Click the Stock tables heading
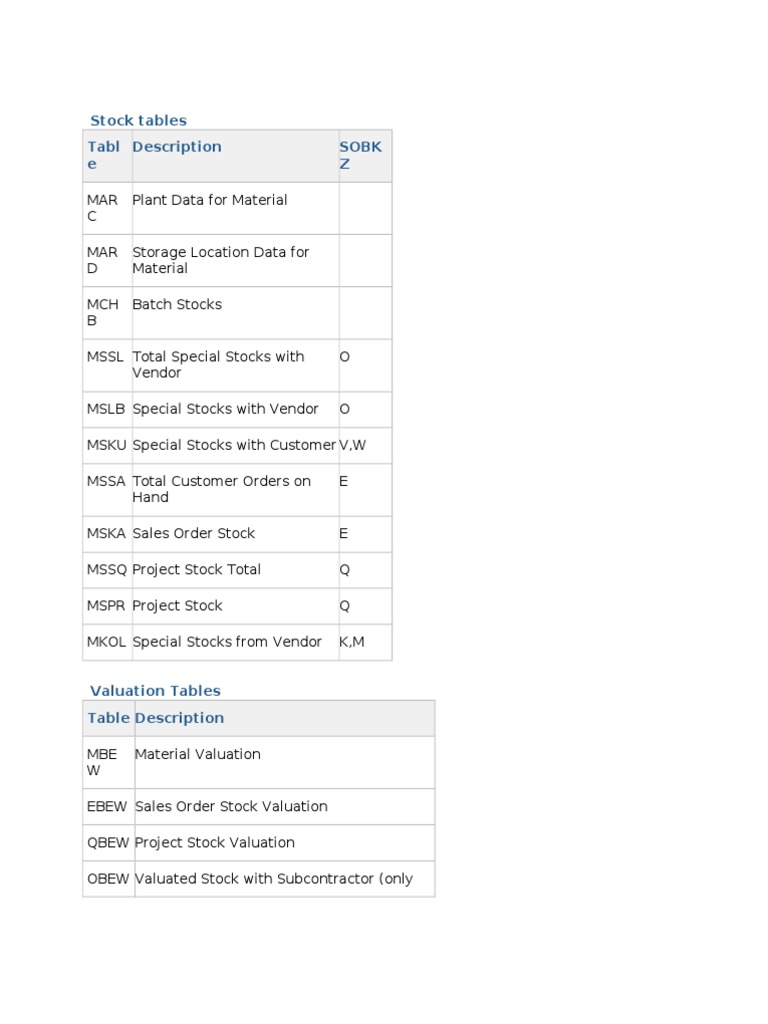 (138, 120)
